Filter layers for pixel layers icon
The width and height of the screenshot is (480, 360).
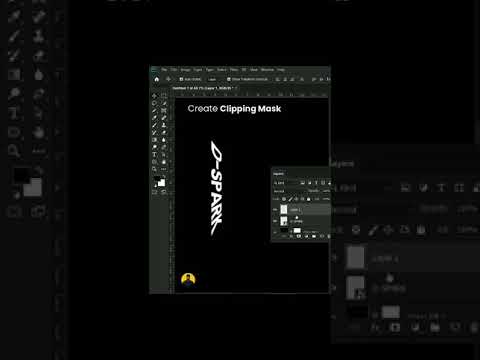click(302, 183)
